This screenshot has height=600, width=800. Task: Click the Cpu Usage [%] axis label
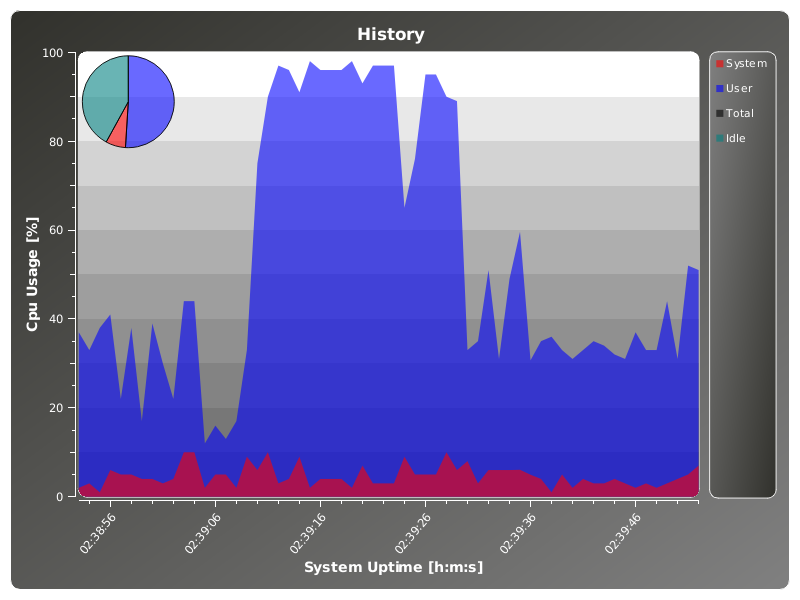tap(32, 274)
